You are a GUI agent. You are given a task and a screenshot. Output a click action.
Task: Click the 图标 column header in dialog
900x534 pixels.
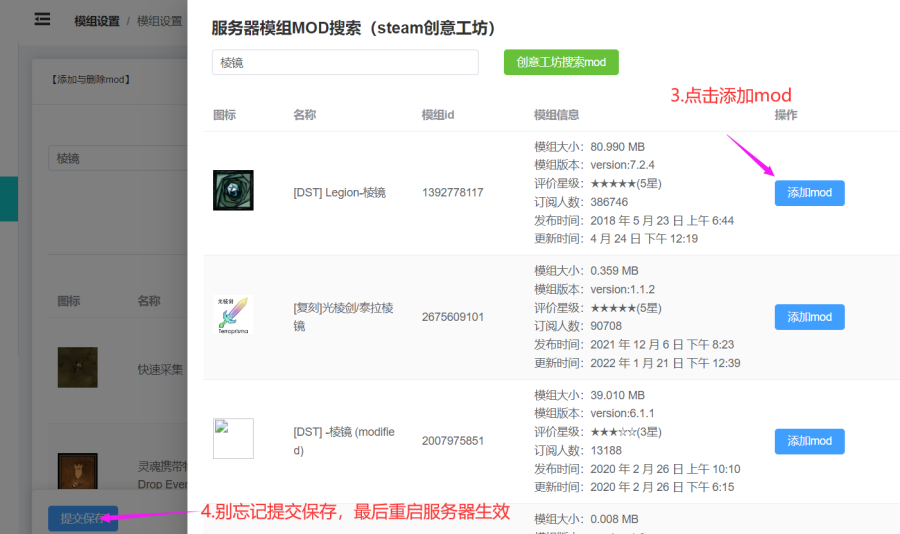[x=224, y=115]
